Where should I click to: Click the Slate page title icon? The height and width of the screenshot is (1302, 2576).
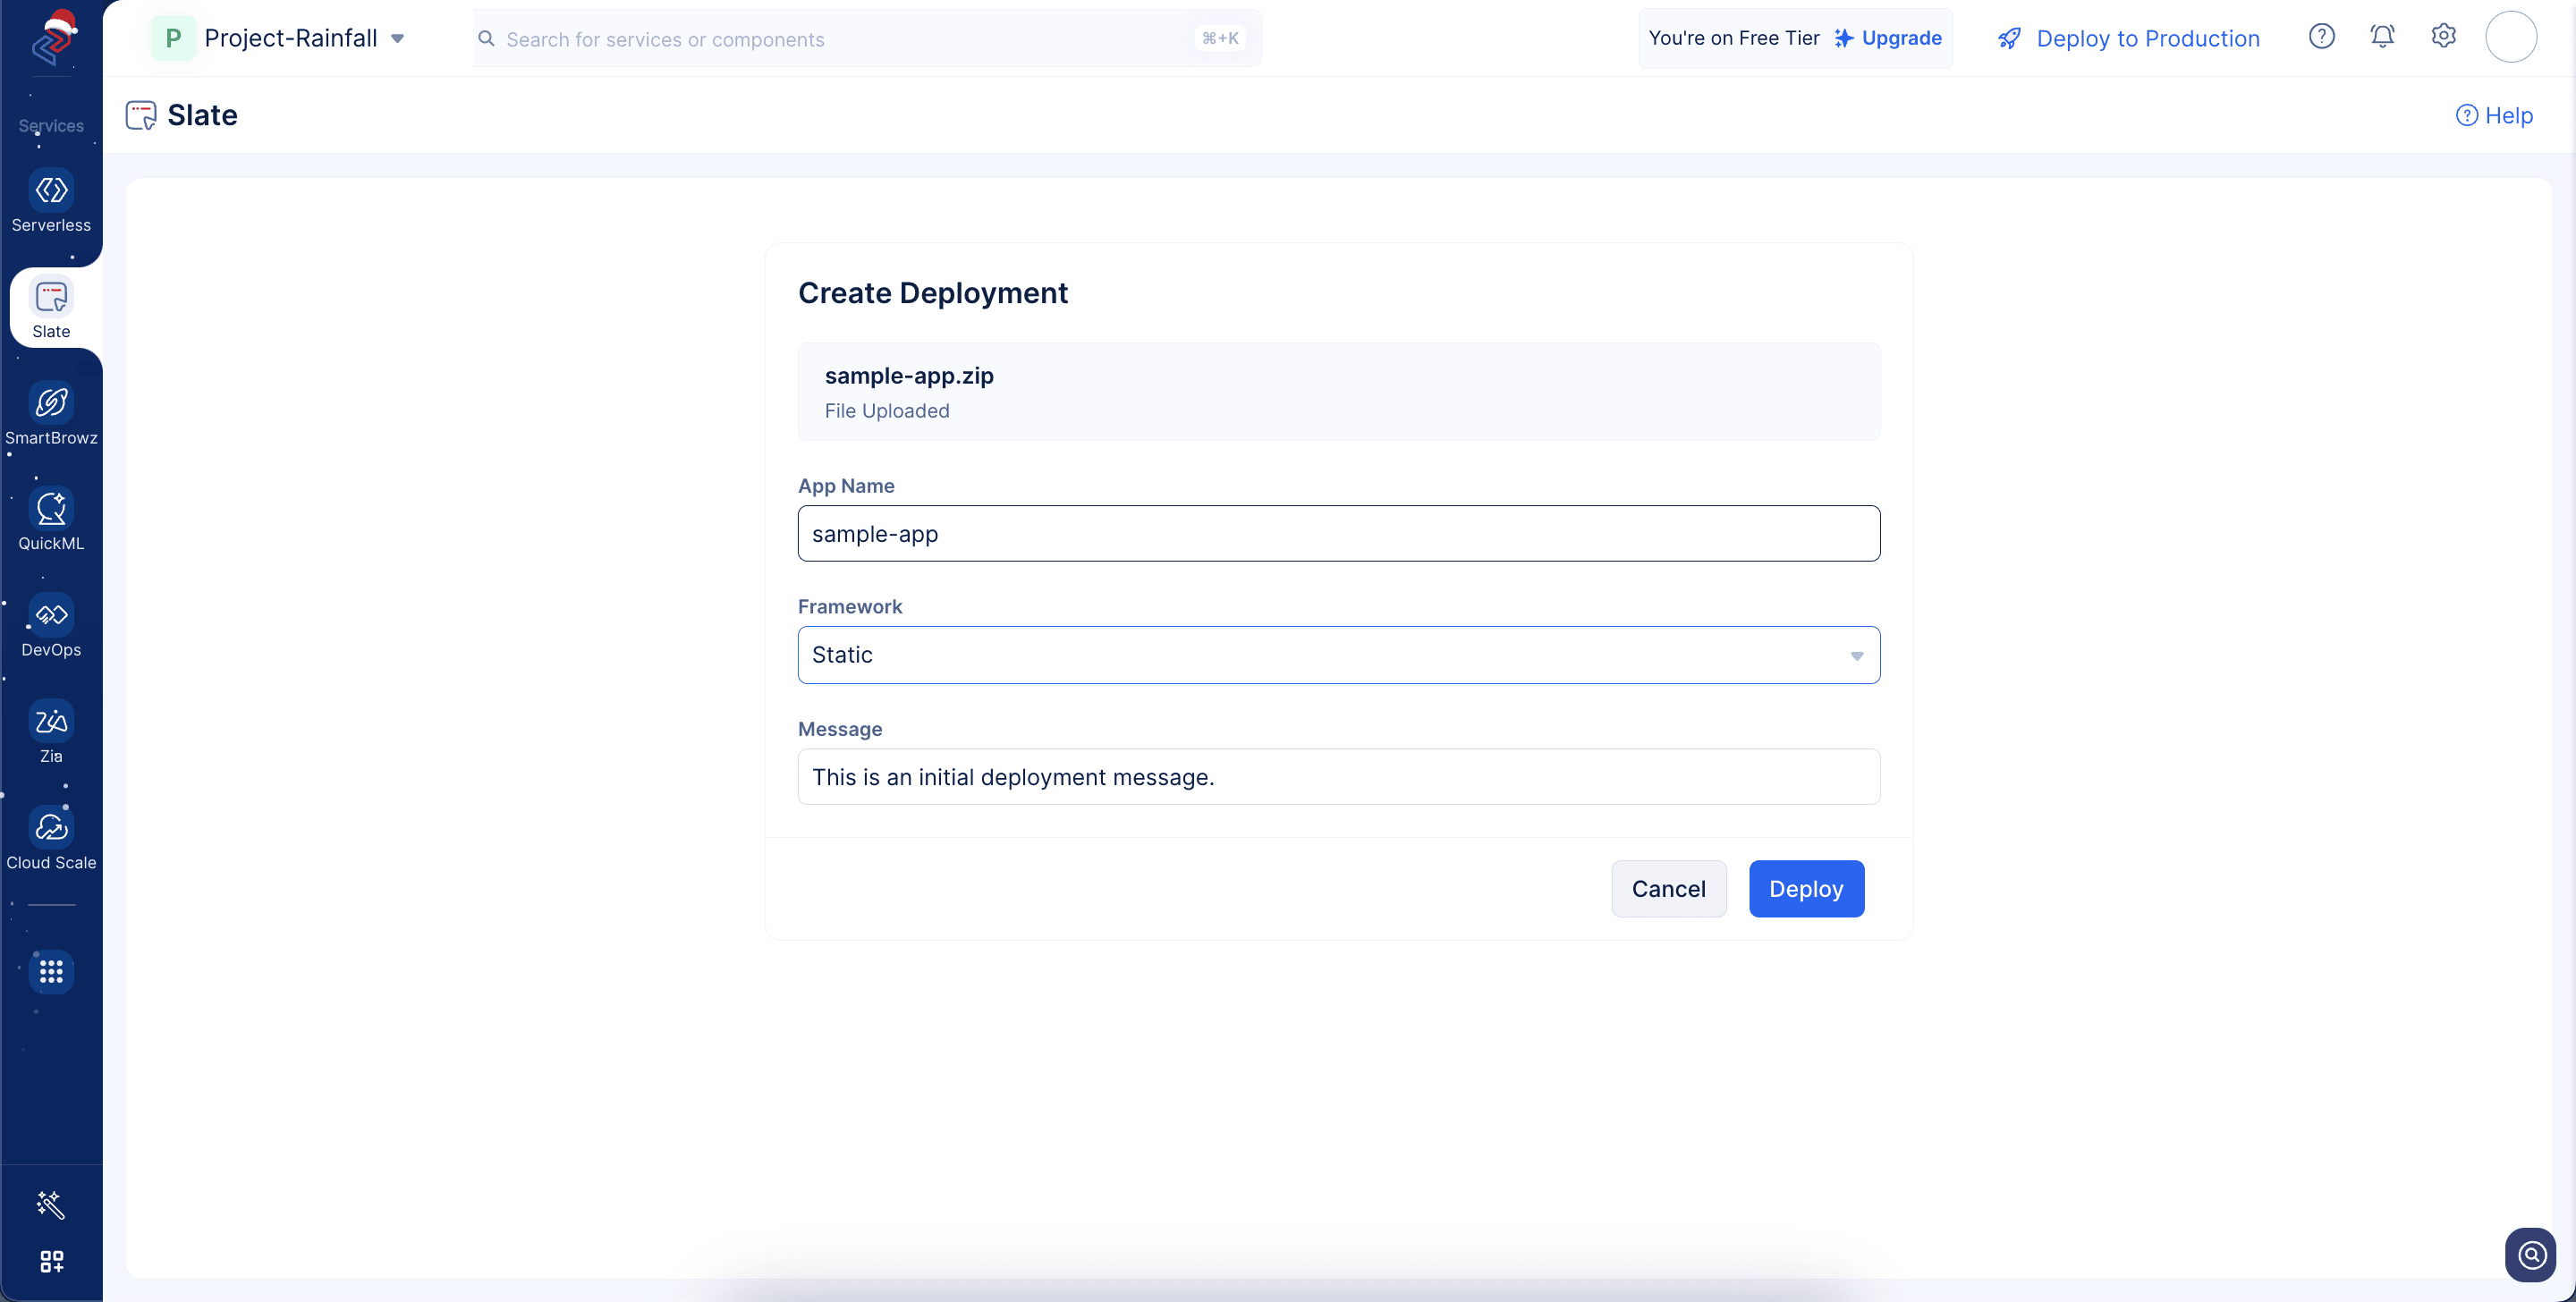click(x=141, y=115)
